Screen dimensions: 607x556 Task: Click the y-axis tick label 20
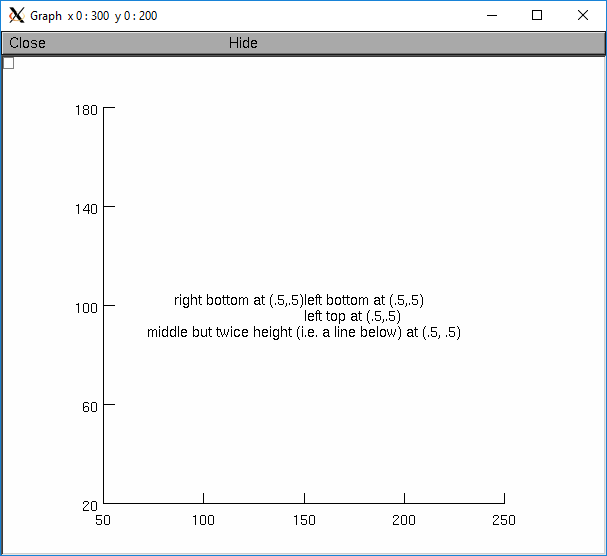[89, 505]
